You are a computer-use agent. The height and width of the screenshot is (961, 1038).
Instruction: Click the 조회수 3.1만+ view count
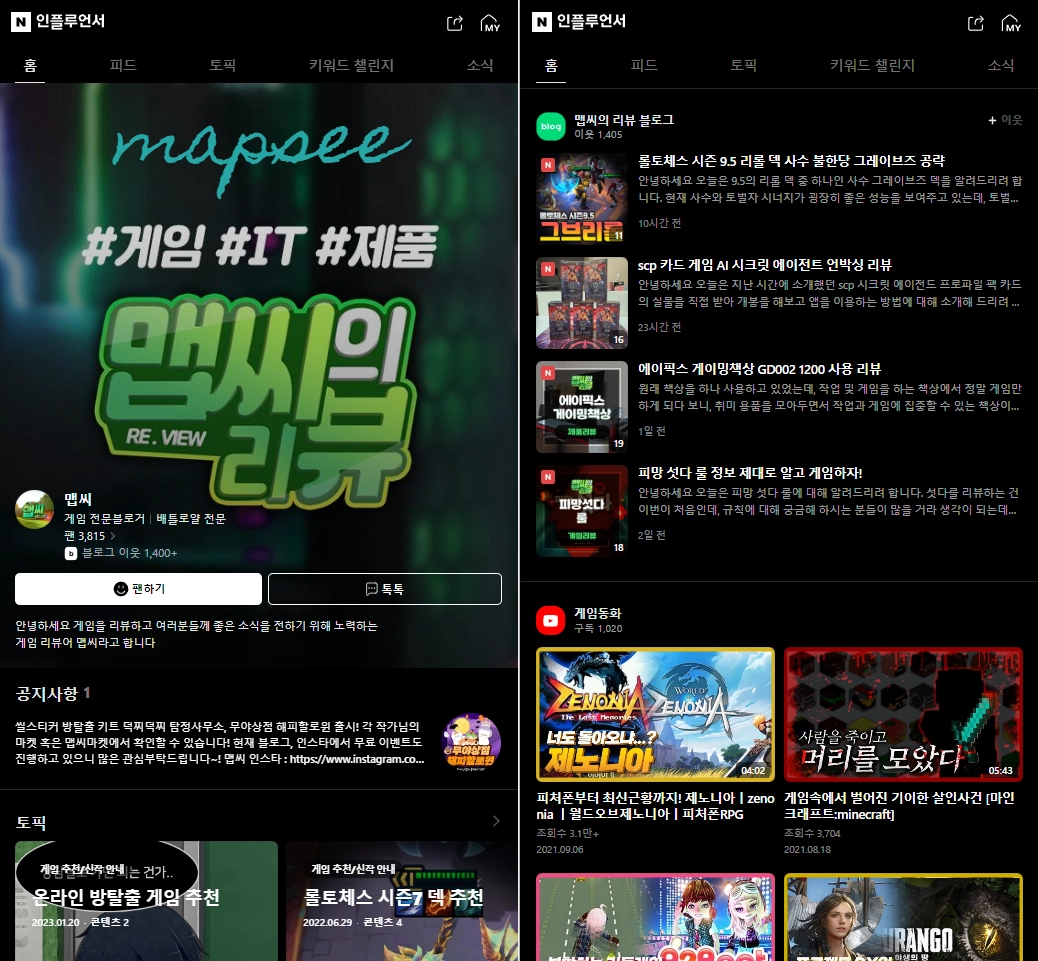(567, 833)
